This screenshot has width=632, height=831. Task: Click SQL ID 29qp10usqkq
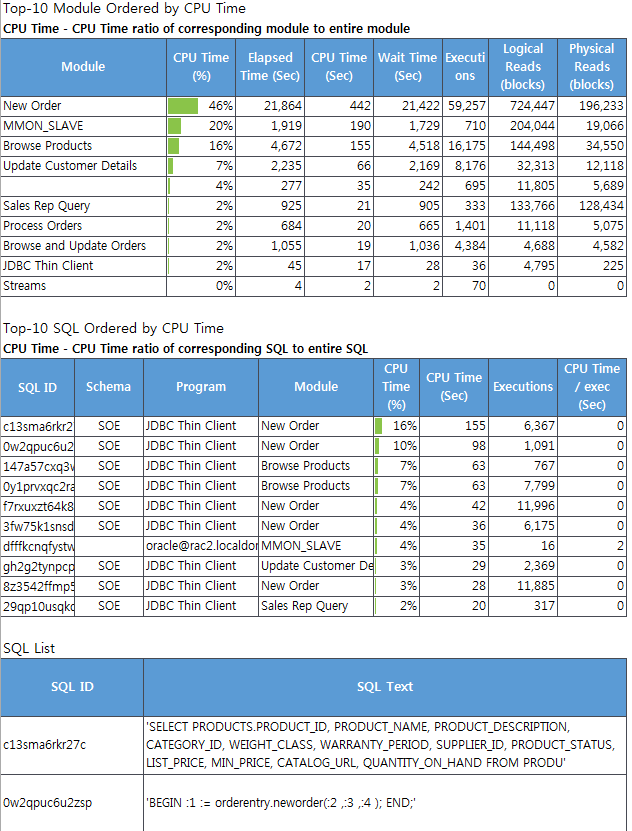38,606
